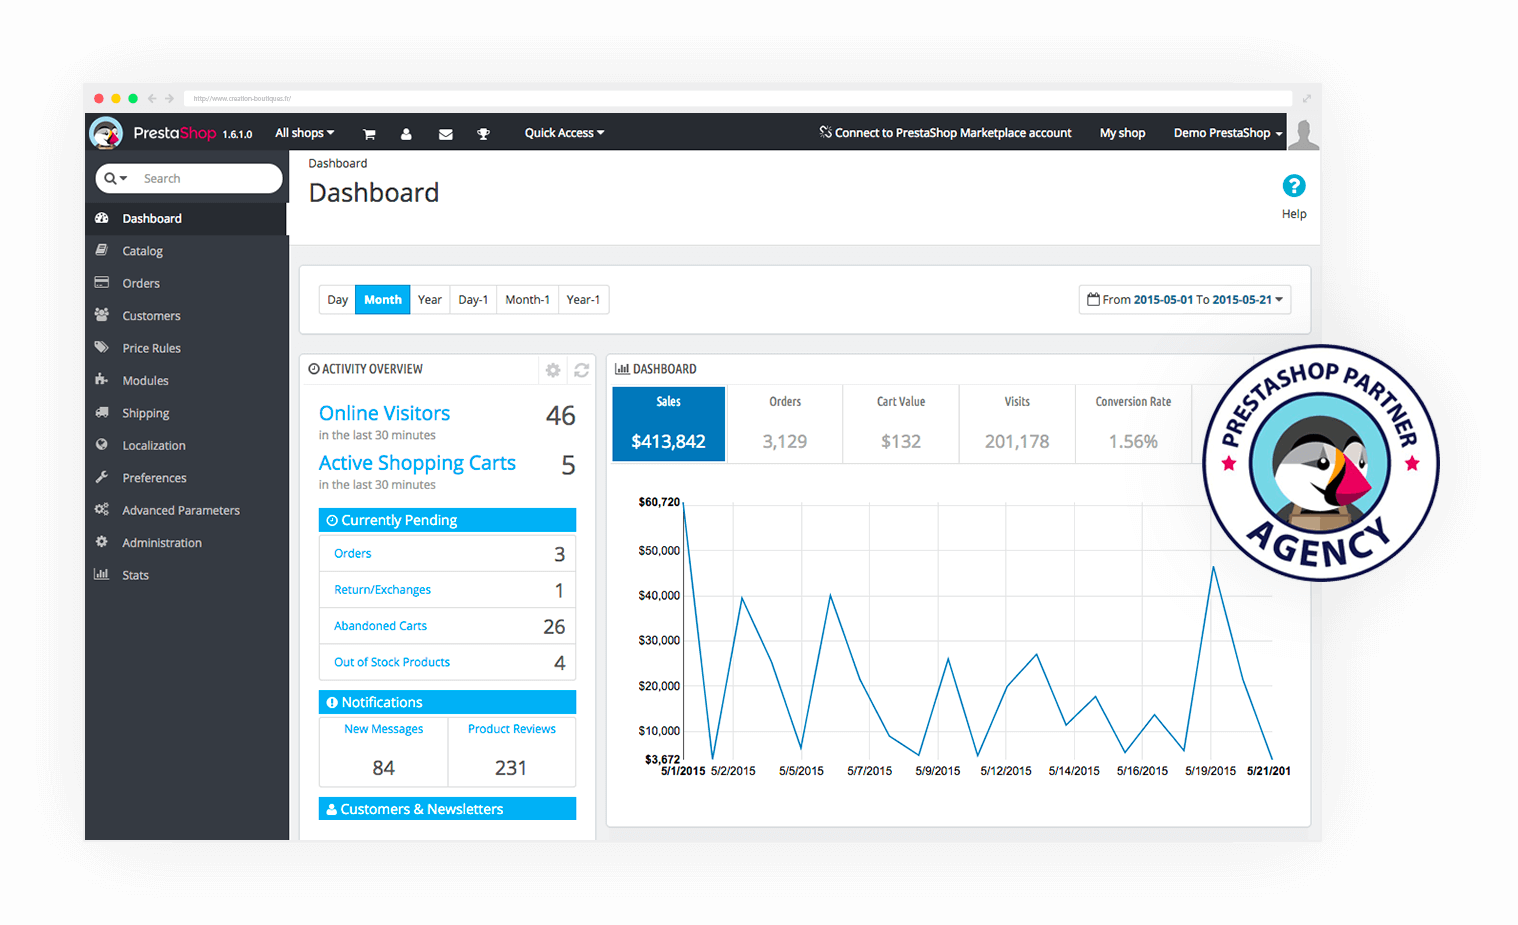Viewport: 1518px width, 925px height.
Task: Click the Orders credit card icon in sidebar
Action: 102,283
